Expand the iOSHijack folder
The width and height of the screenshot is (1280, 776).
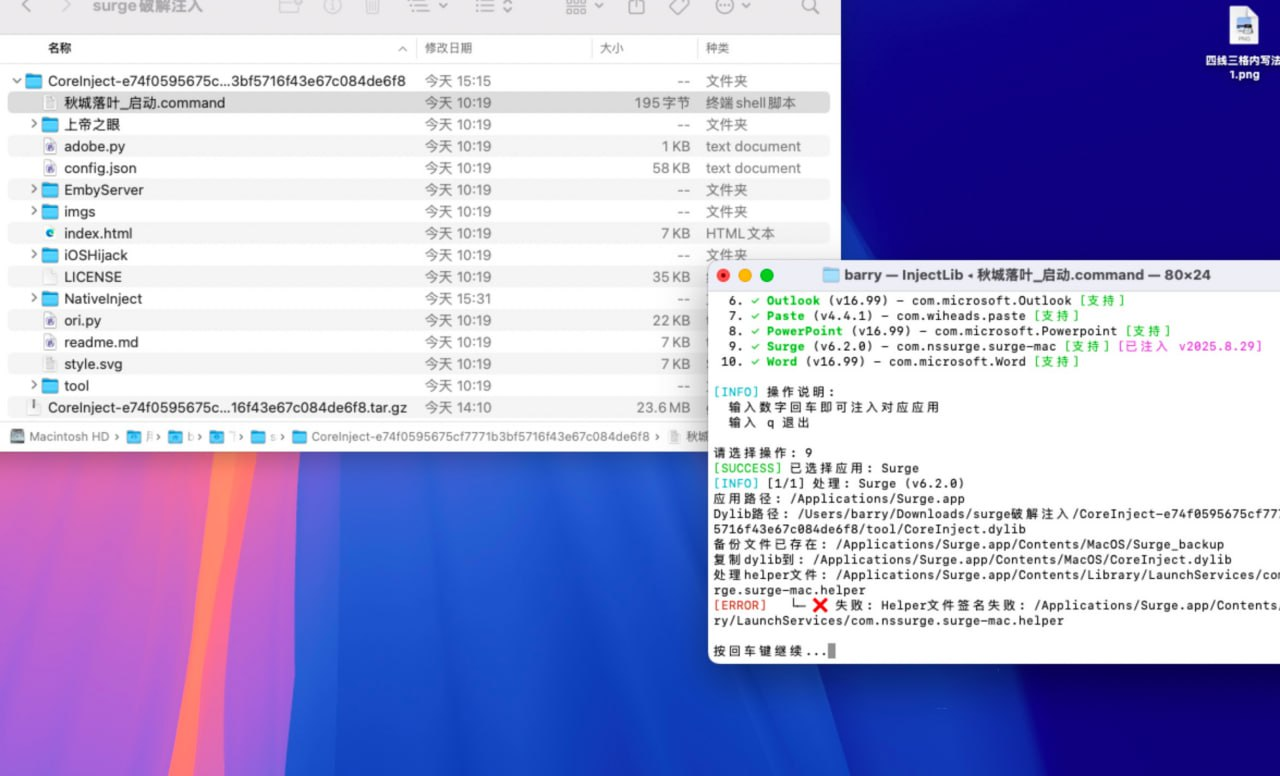coord(33,255)
